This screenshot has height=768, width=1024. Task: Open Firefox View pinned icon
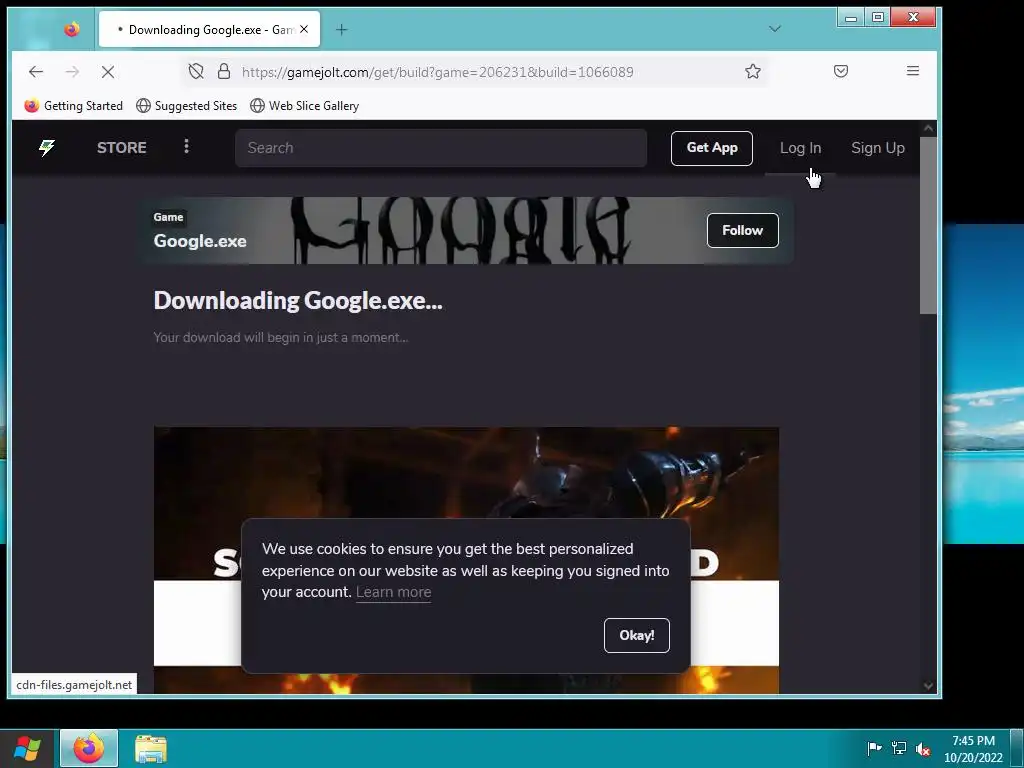pos(72,29)
